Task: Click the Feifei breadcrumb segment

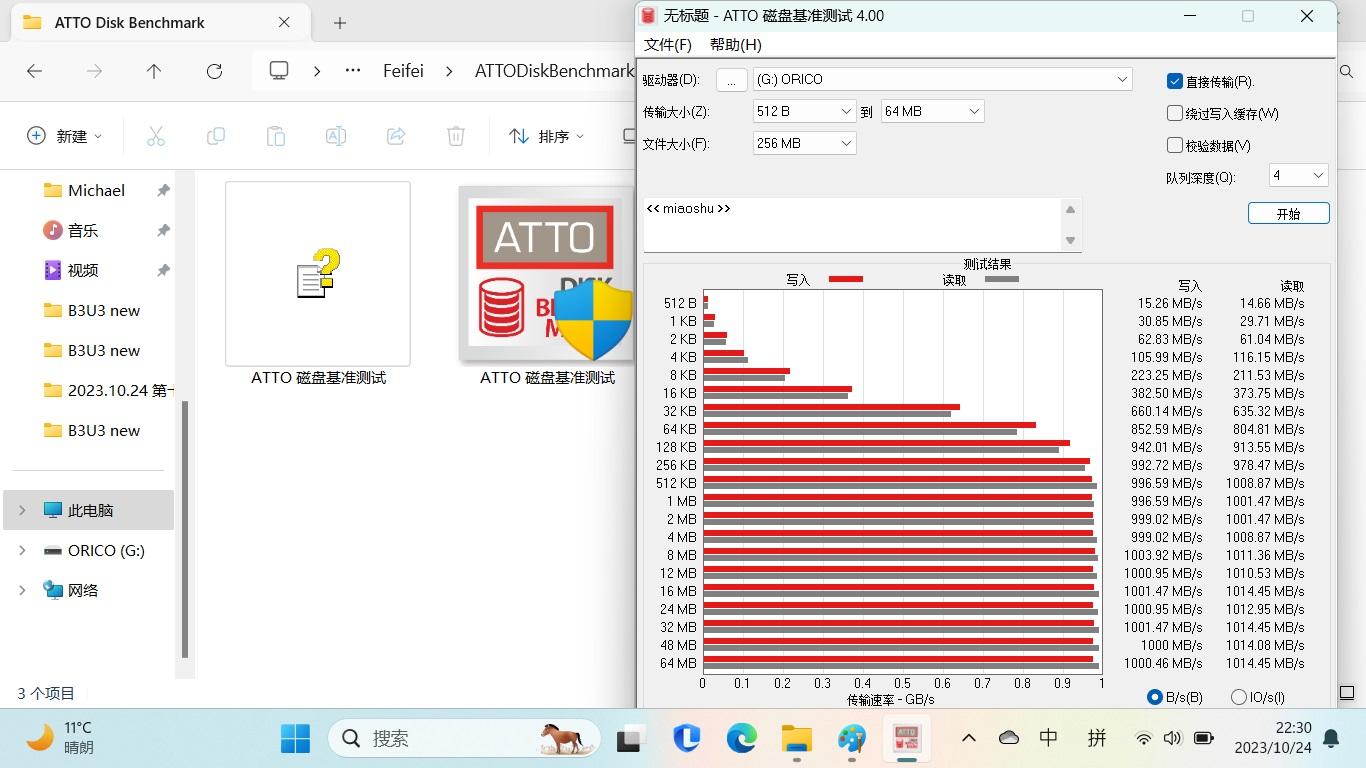Action: point(404,71)
